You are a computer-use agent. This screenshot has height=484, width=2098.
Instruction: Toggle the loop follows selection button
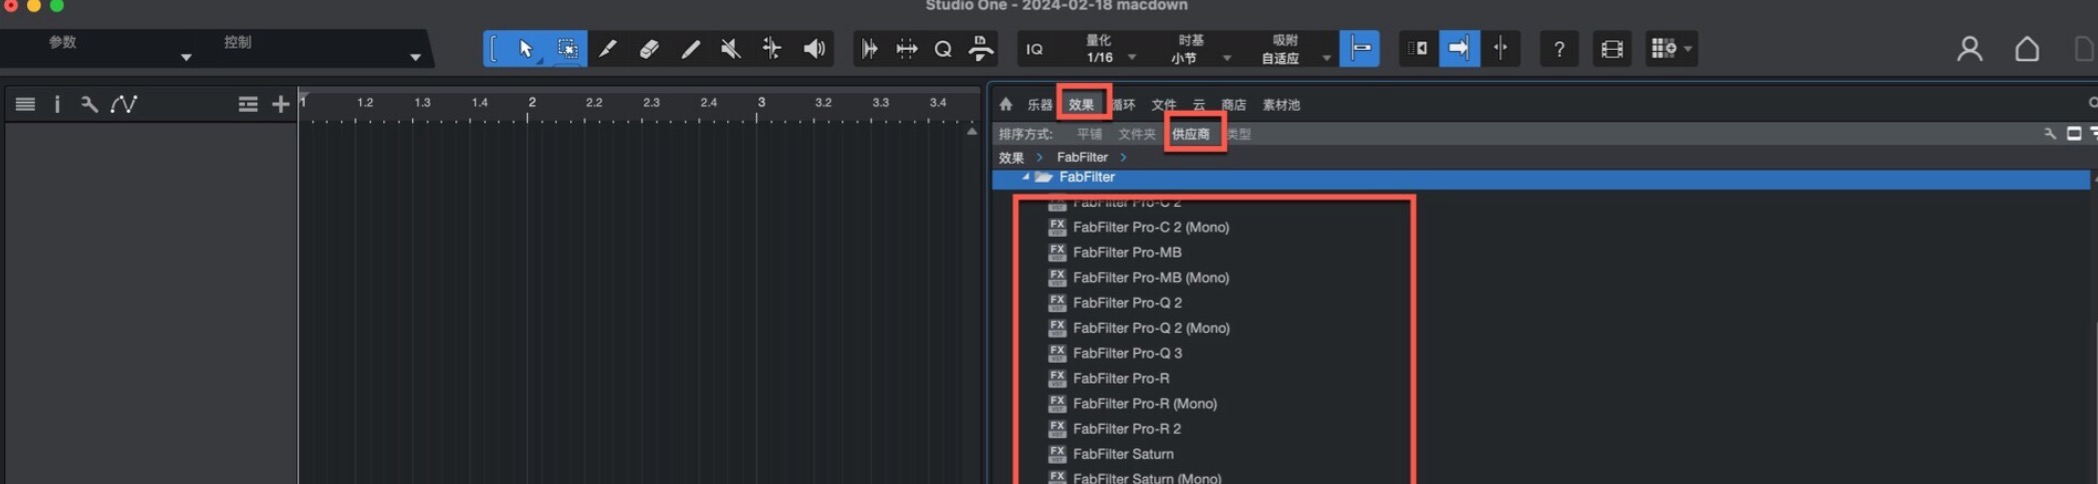coord(1418,48)
